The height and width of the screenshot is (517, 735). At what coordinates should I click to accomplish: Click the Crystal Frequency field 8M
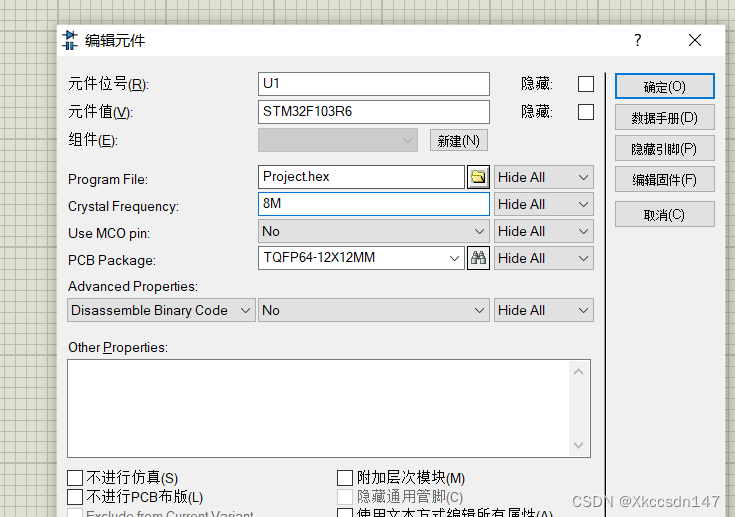pos(374,204)
